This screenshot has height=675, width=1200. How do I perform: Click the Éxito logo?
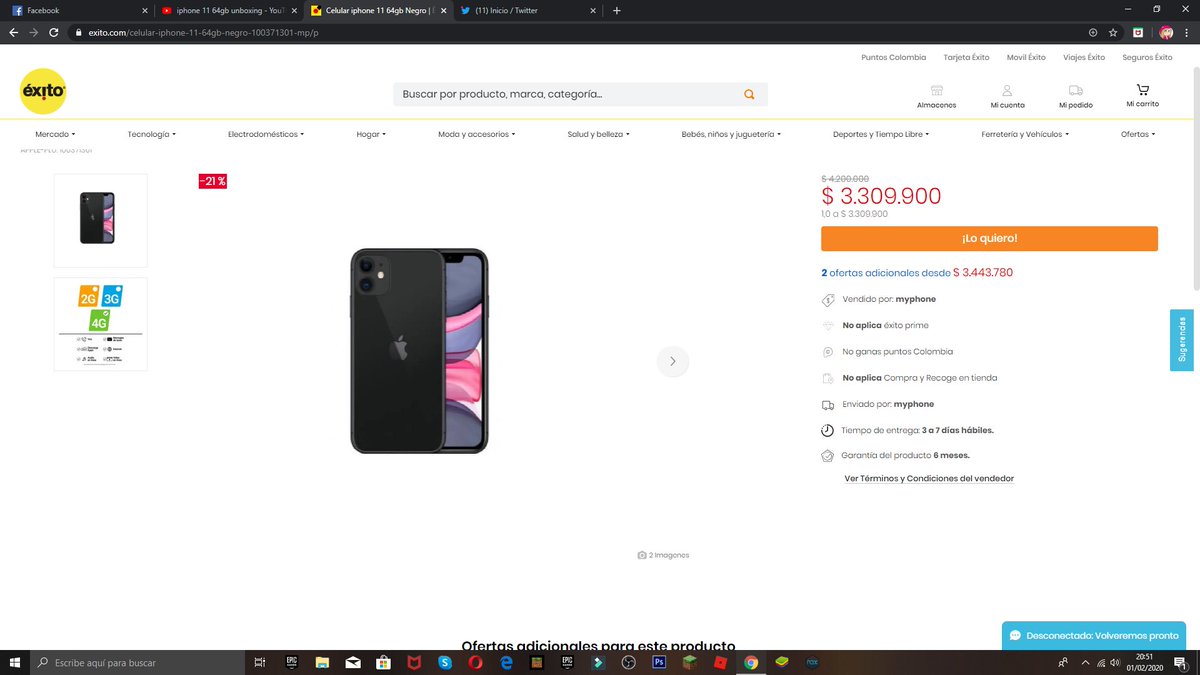pyautogui.click(x=43, y=92)
